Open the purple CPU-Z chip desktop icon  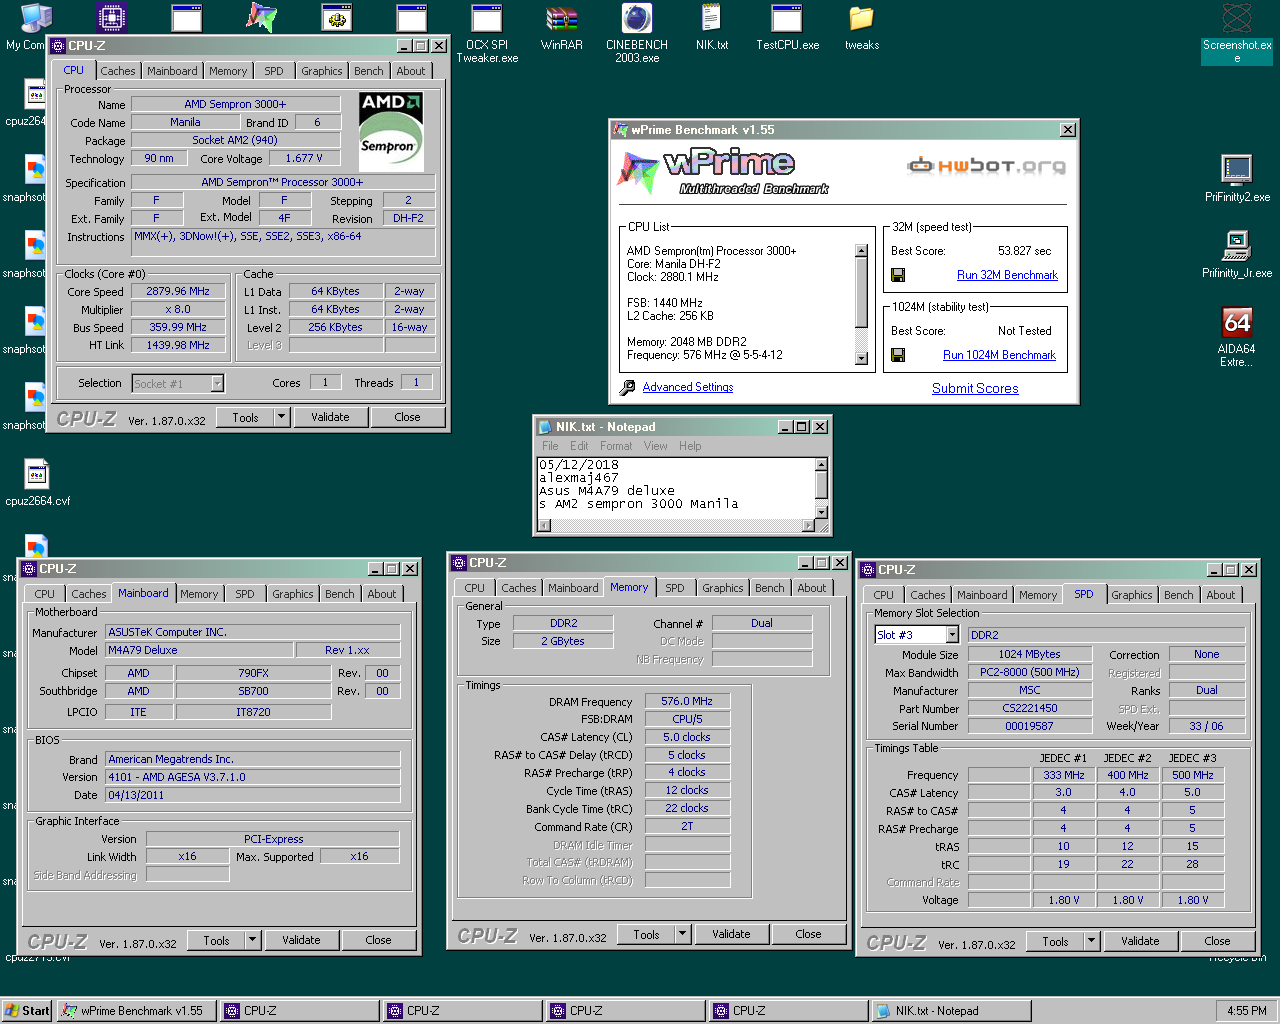(111, 18)
